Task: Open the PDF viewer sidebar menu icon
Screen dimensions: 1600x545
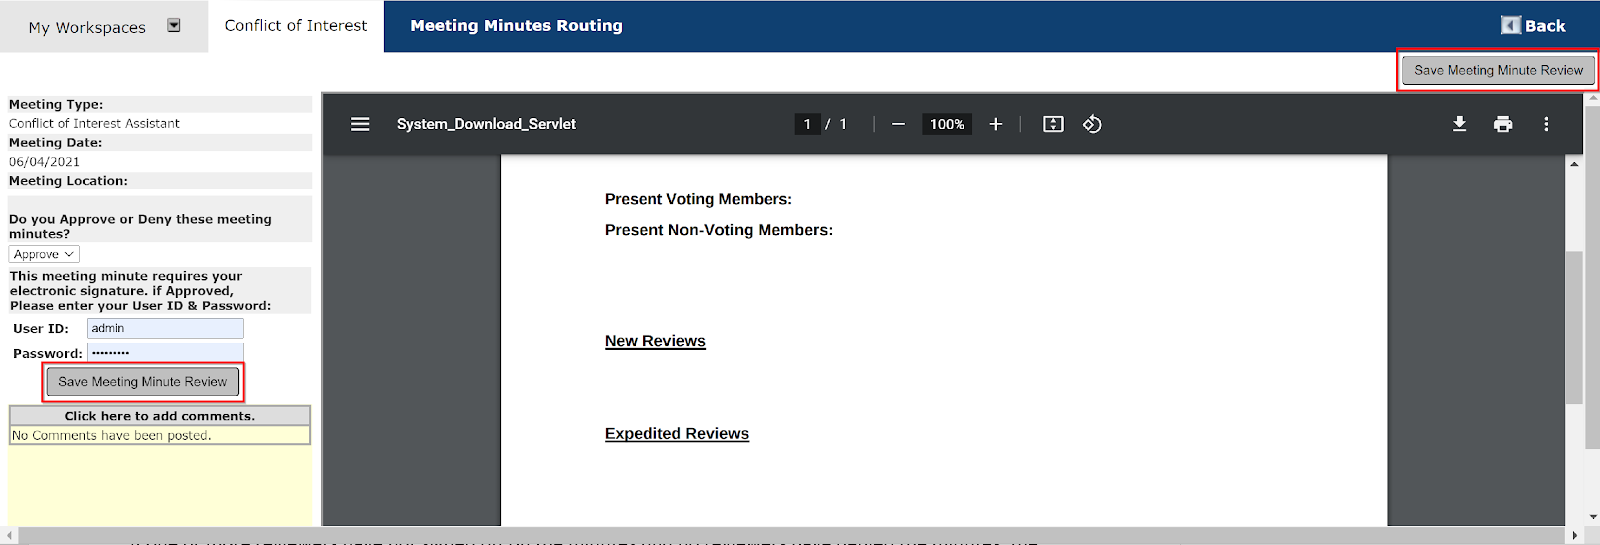Action: click(x=360, y=124)
